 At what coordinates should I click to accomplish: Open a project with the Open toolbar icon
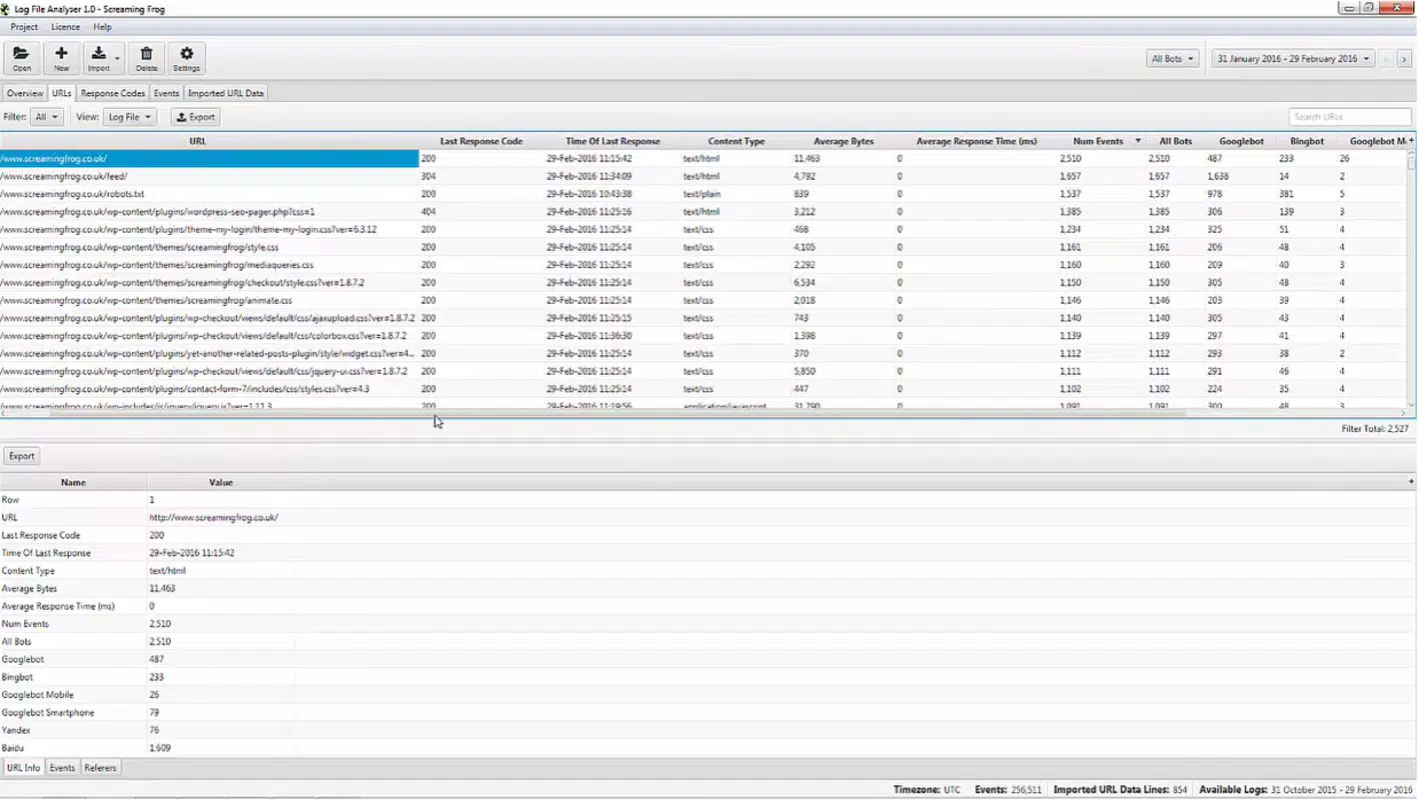[x=21, y=58]
